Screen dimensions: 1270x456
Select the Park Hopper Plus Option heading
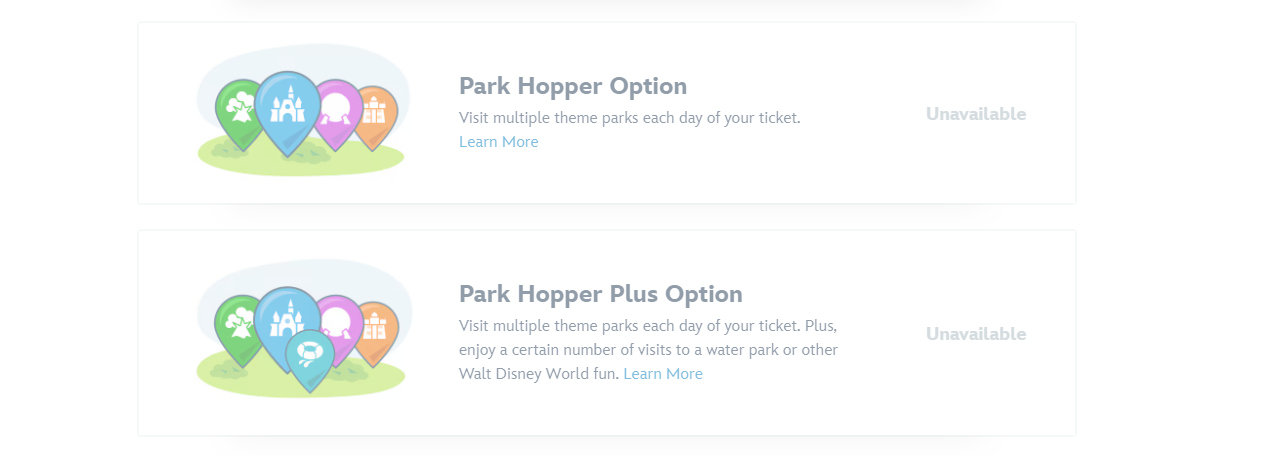click(x=600, y=294)
